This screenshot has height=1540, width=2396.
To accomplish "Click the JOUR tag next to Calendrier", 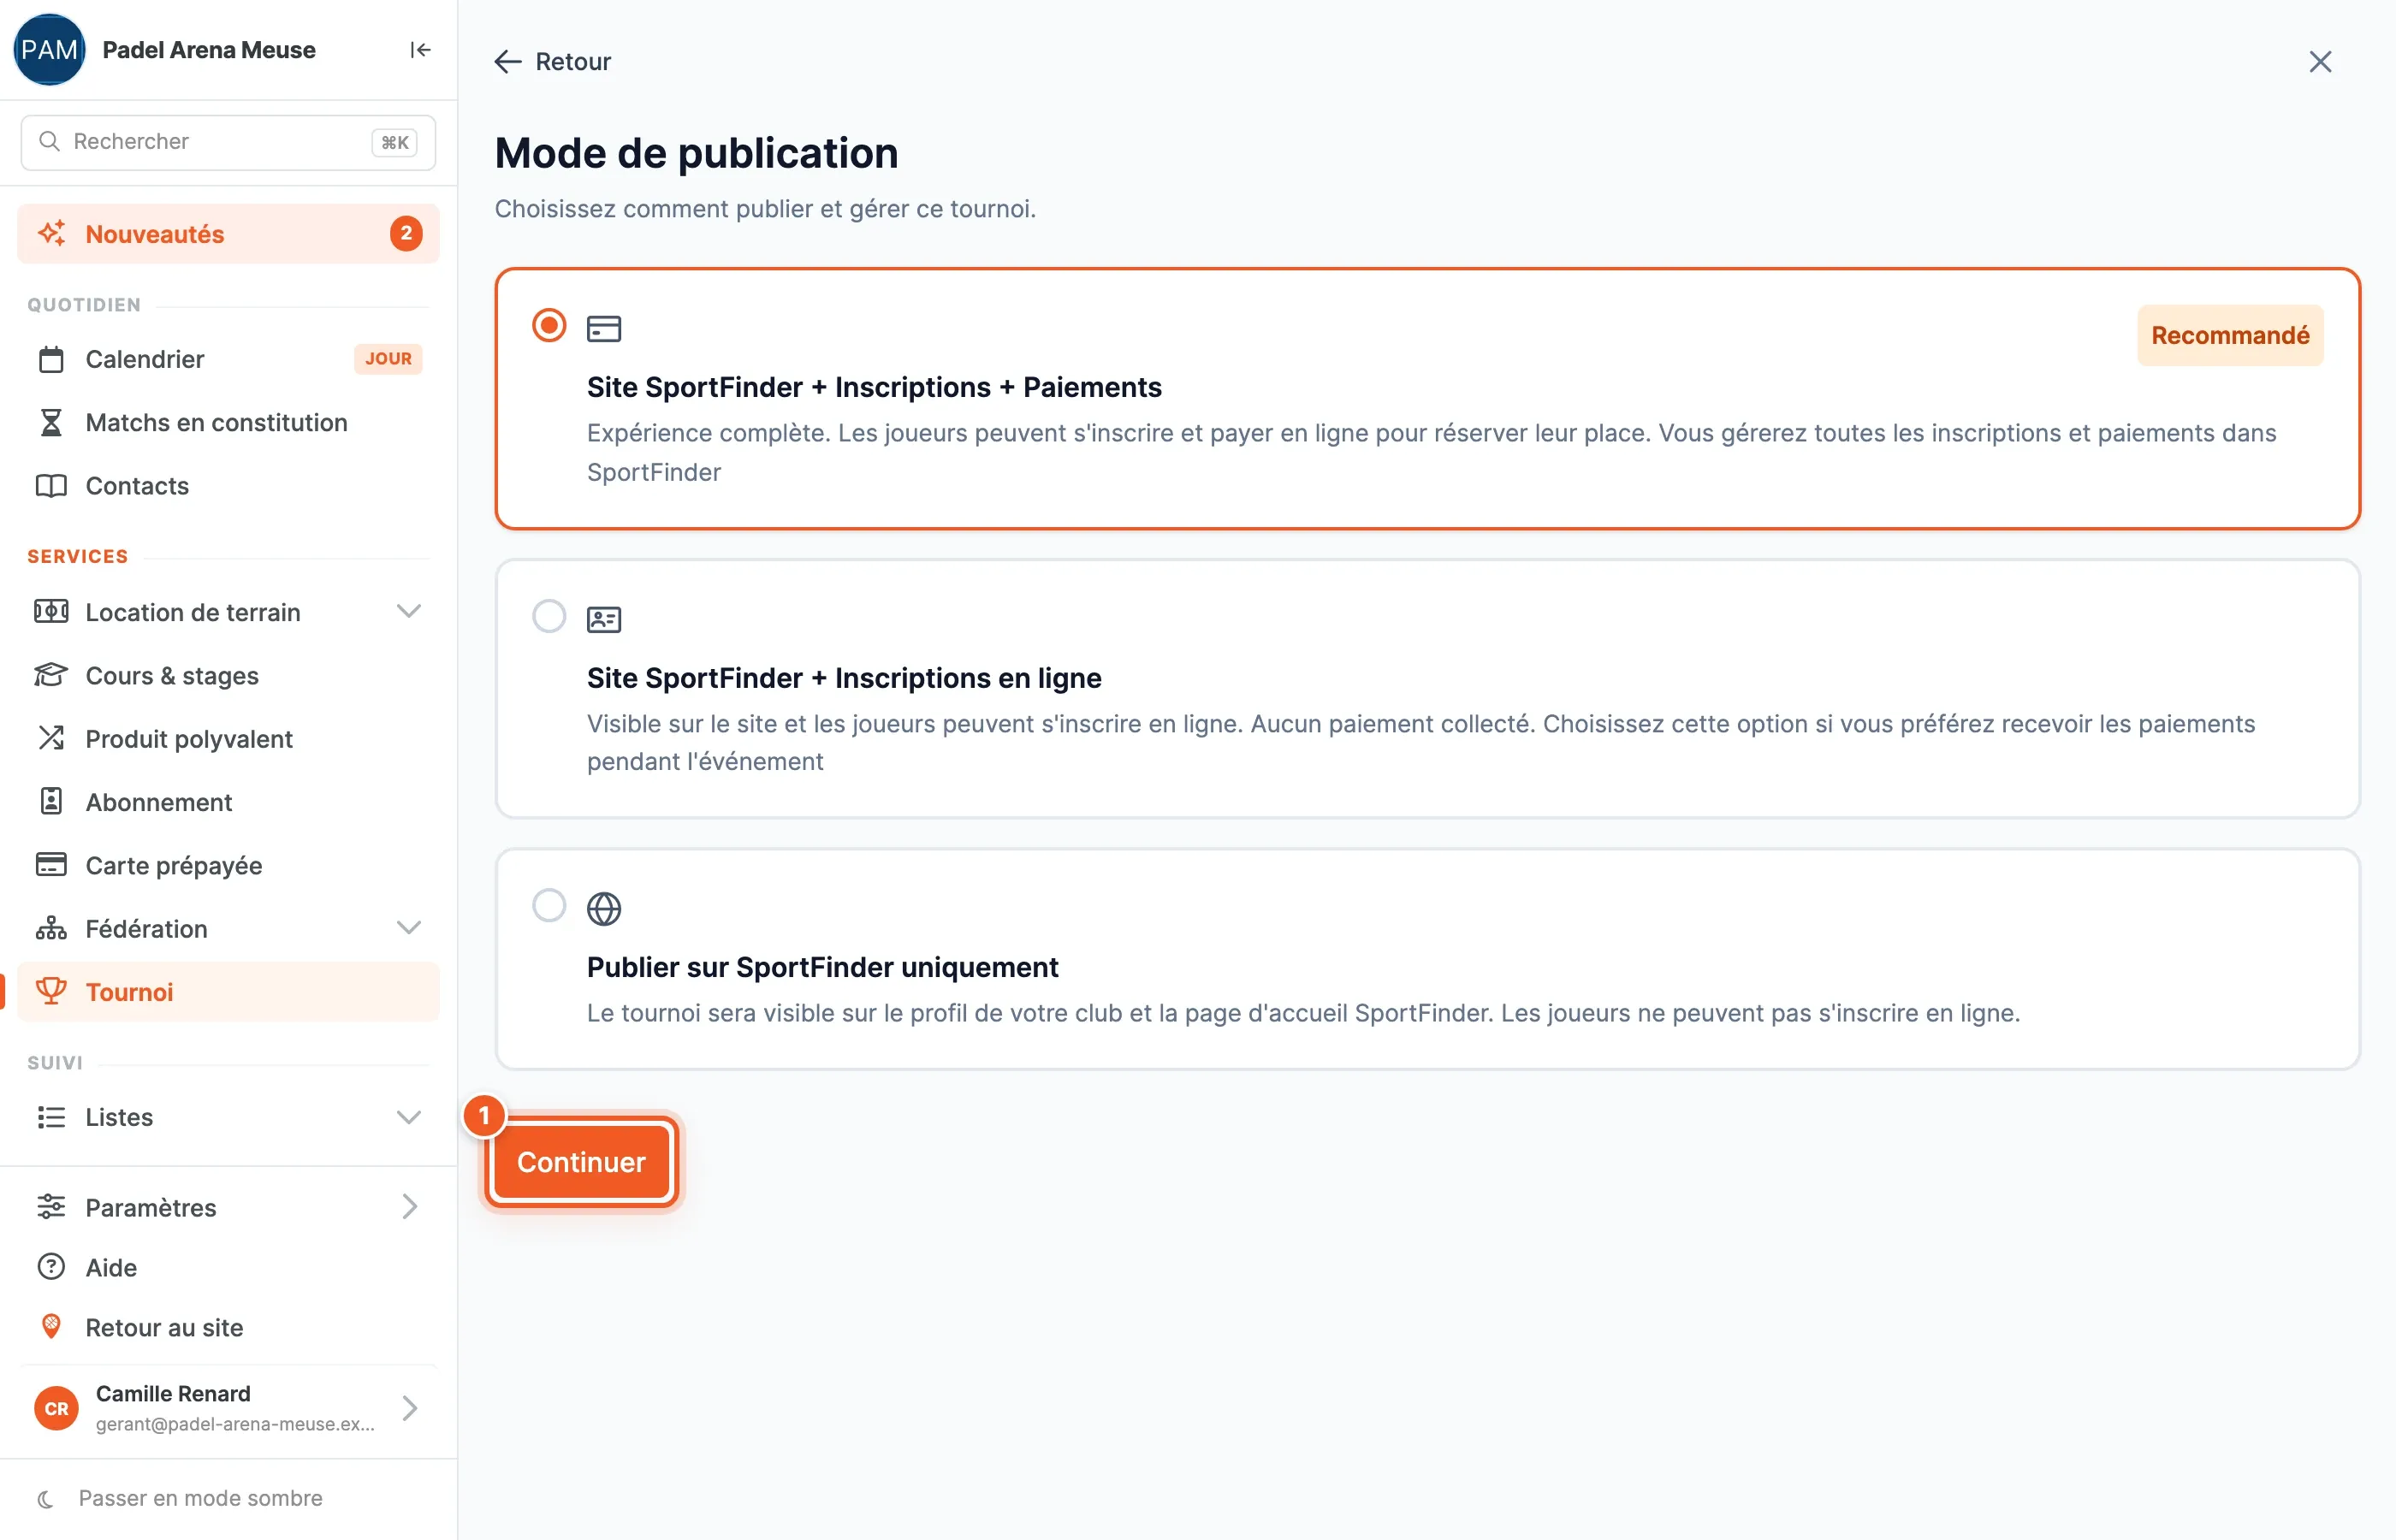I will tap(388, 359).
